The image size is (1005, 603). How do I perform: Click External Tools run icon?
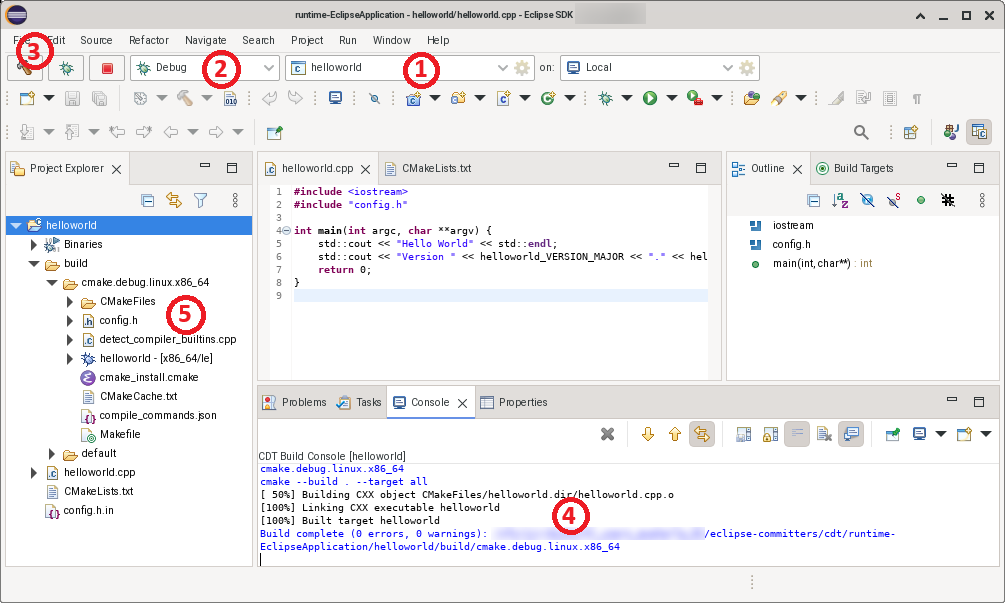pyautogui.click(x=695, y=98)
